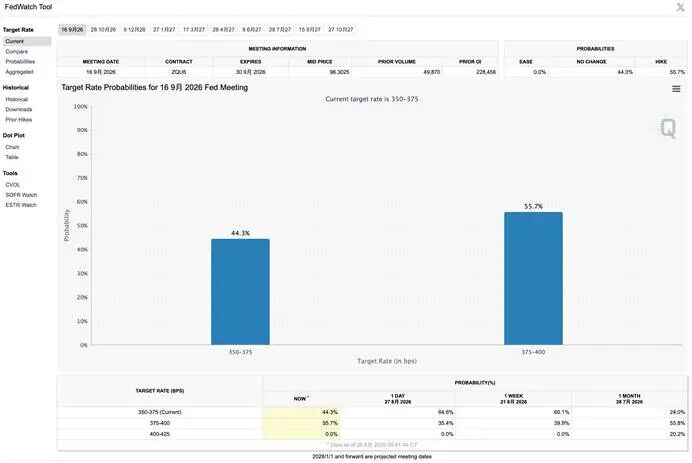Open the 17 3月27 meeting tab

click(194, 30)
